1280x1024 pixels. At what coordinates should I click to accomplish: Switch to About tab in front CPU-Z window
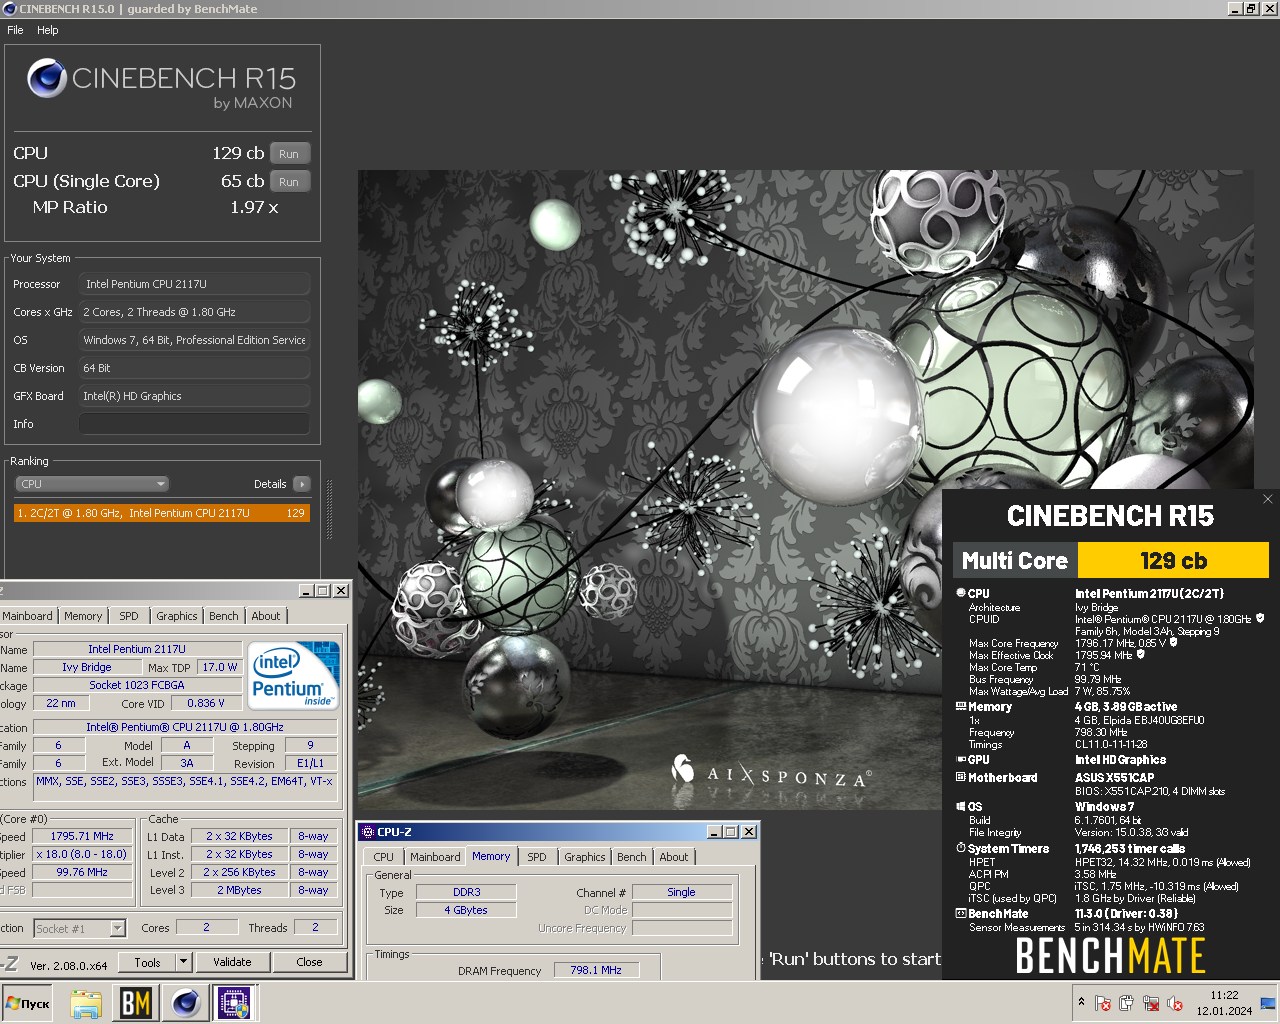pos(674,857)
